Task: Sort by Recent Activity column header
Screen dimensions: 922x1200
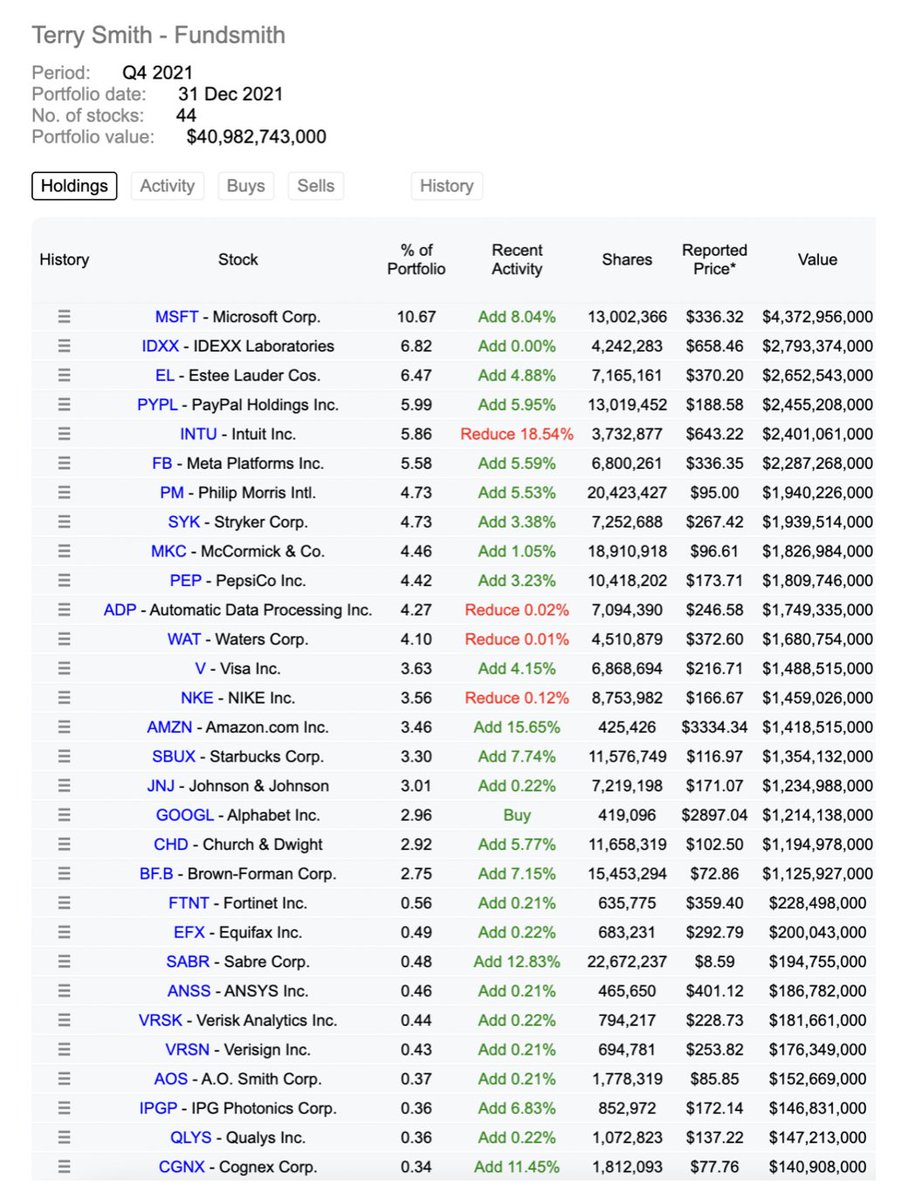Action: coord(517,260)
